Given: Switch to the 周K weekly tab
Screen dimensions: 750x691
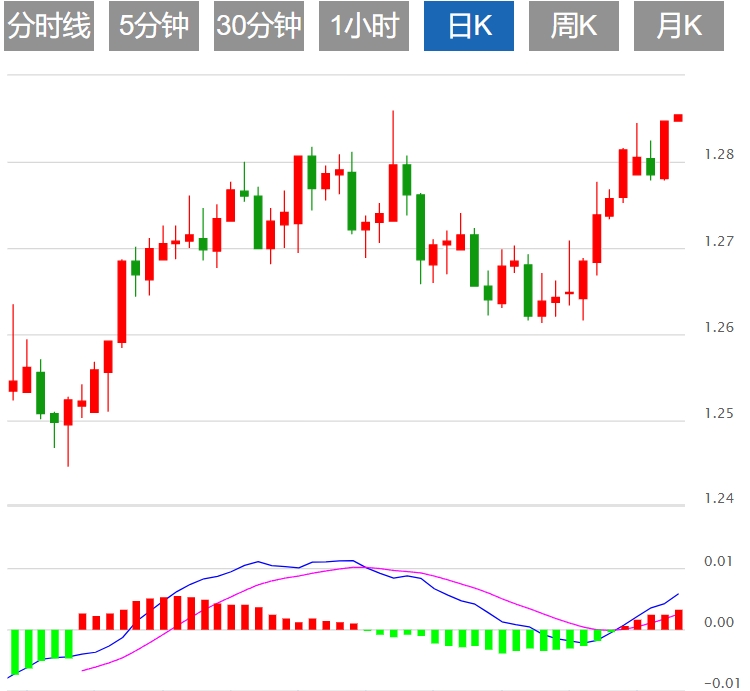Looking at the screenshot, I should (574, 26).
